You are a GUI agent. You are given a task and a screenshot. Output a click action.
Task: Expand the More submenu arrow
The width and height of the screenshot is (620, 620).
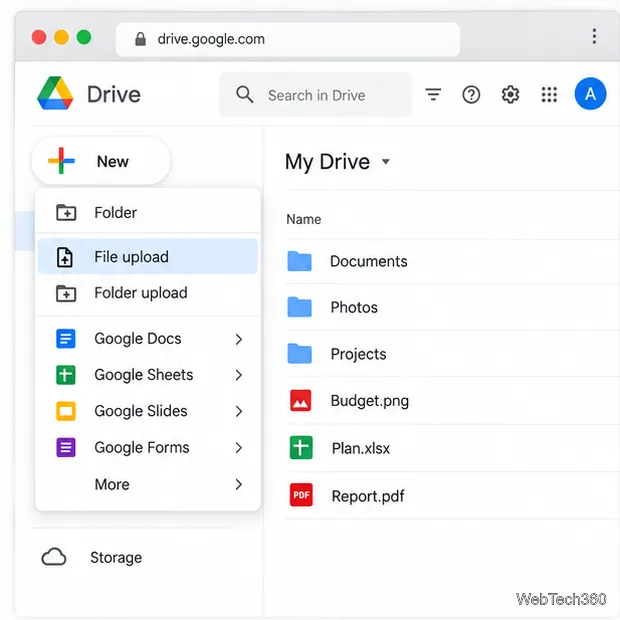pos(238,484)
